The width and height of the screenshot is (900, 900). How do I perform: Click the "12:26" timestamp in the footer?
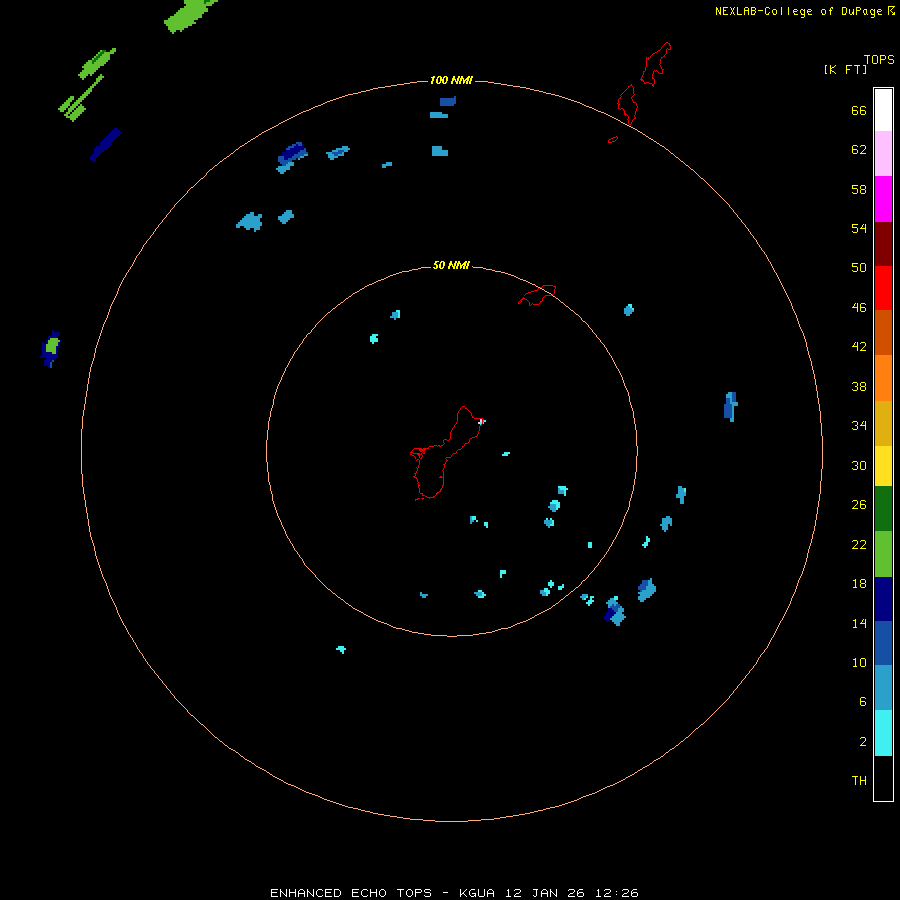pos(617,893)
